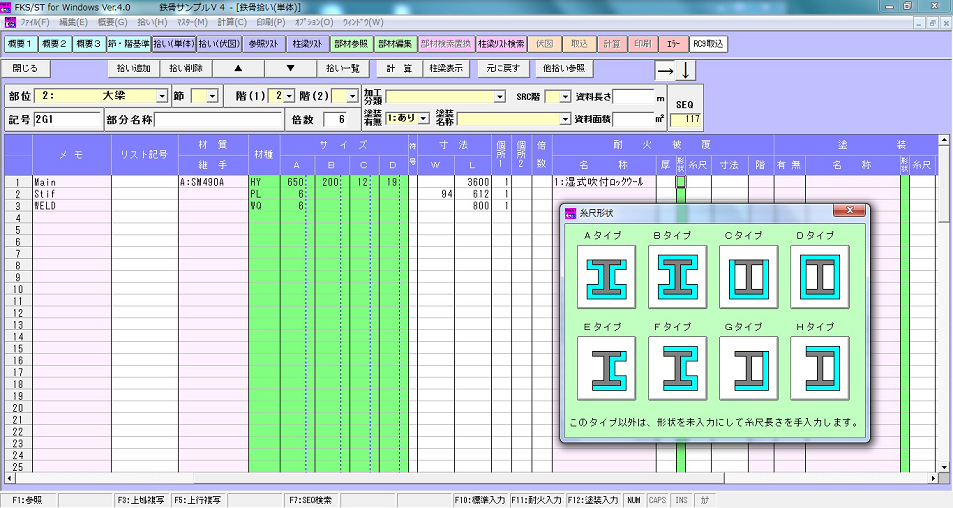Screen dimensions: 953x508
Task: Open the 部位 dropdown
Action: (x=162, y=96)
